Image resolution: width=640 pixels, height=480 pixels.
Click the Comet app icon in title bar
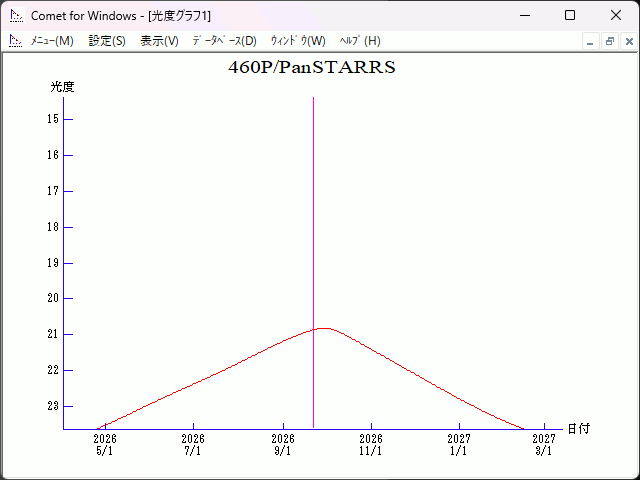[x=17, y=16]
